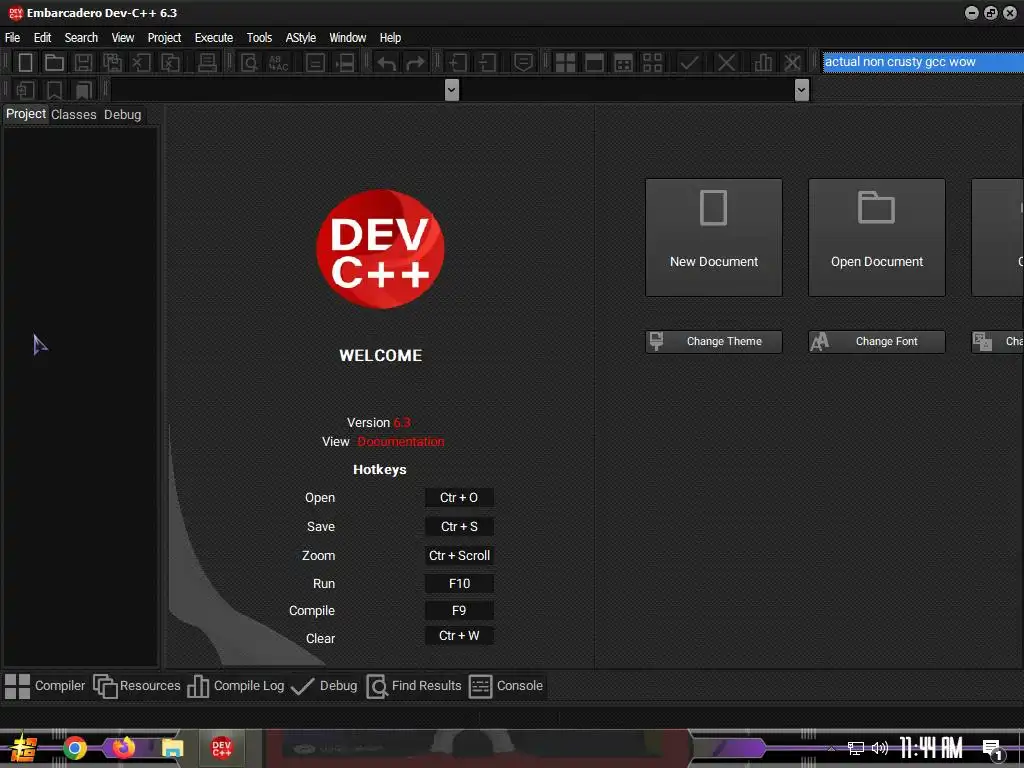Click the filled bookmark icon in second toolbar row
1024x768 pixels.
(x=83, y=89)
